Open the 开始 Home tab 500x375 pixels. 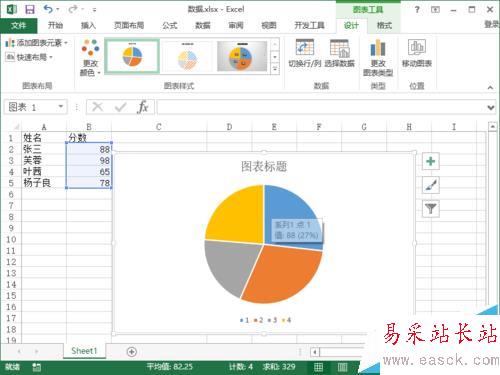[x=55, y=25]
